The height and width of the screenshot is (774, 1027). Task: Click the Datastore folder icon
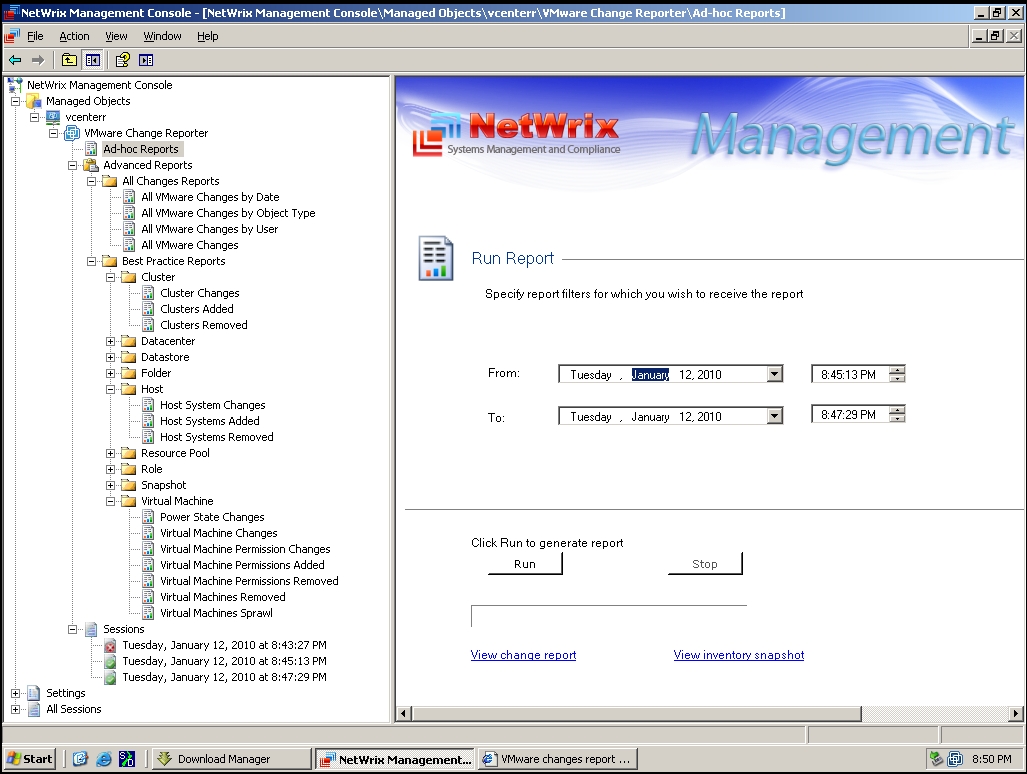tap(129, 357)
